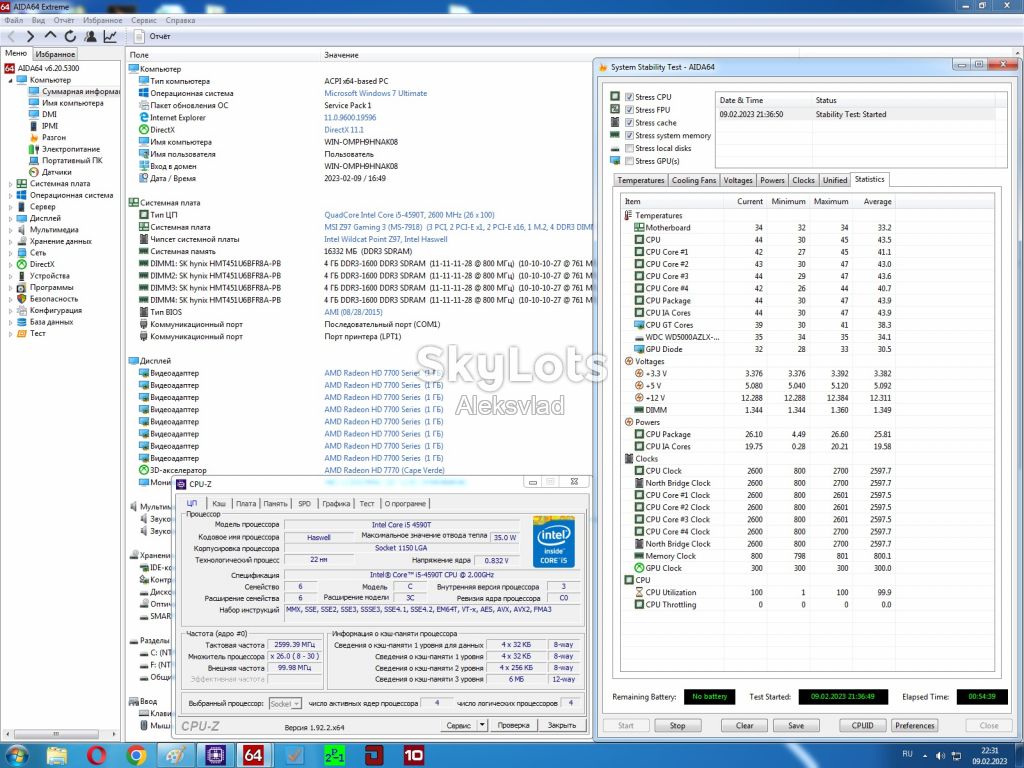
Task: Expand the Операционная система tree node
Action: 10,195
